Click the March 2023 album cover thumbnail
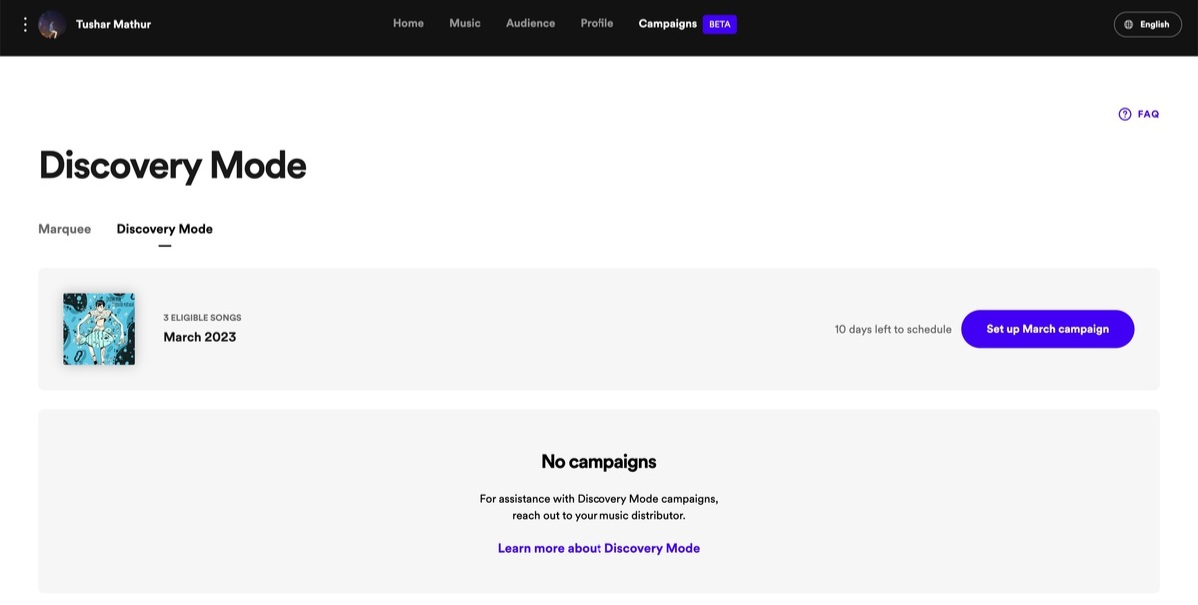This screenshot has height=605, width=1198. coord(99,329)
